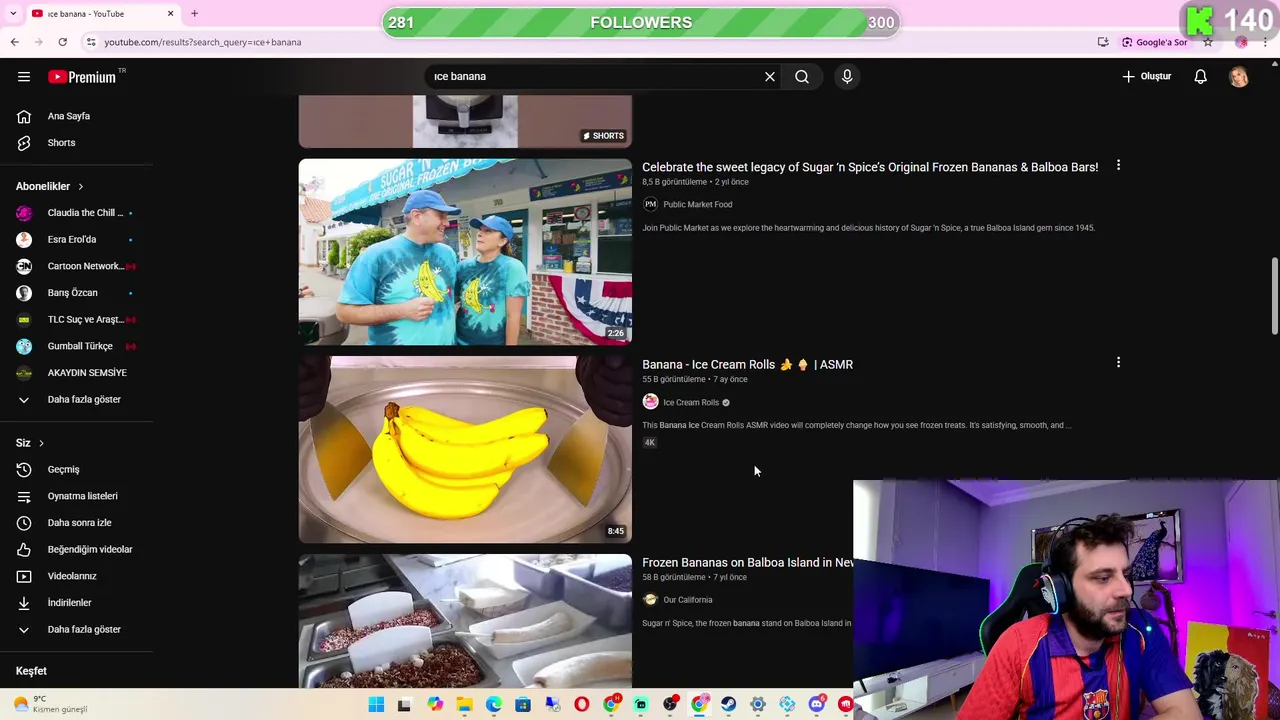Click Google'a Sor button in address bar
The width and height of the screenshot is (1280, 720).
tap(1155, 42)
